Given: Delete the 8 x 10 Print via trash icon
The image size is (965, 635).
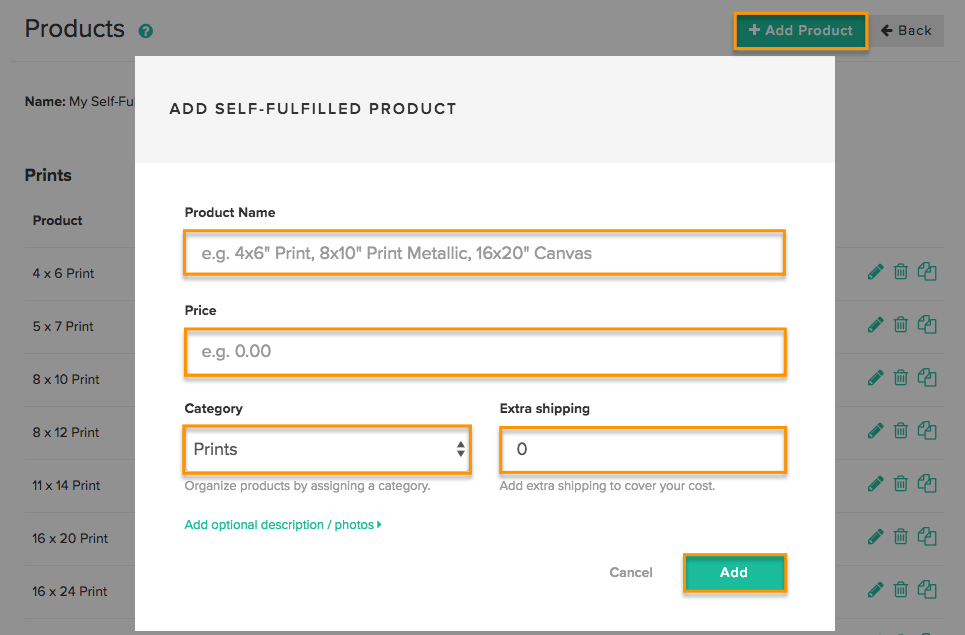Looking at the screenshot, I should 900,377.
